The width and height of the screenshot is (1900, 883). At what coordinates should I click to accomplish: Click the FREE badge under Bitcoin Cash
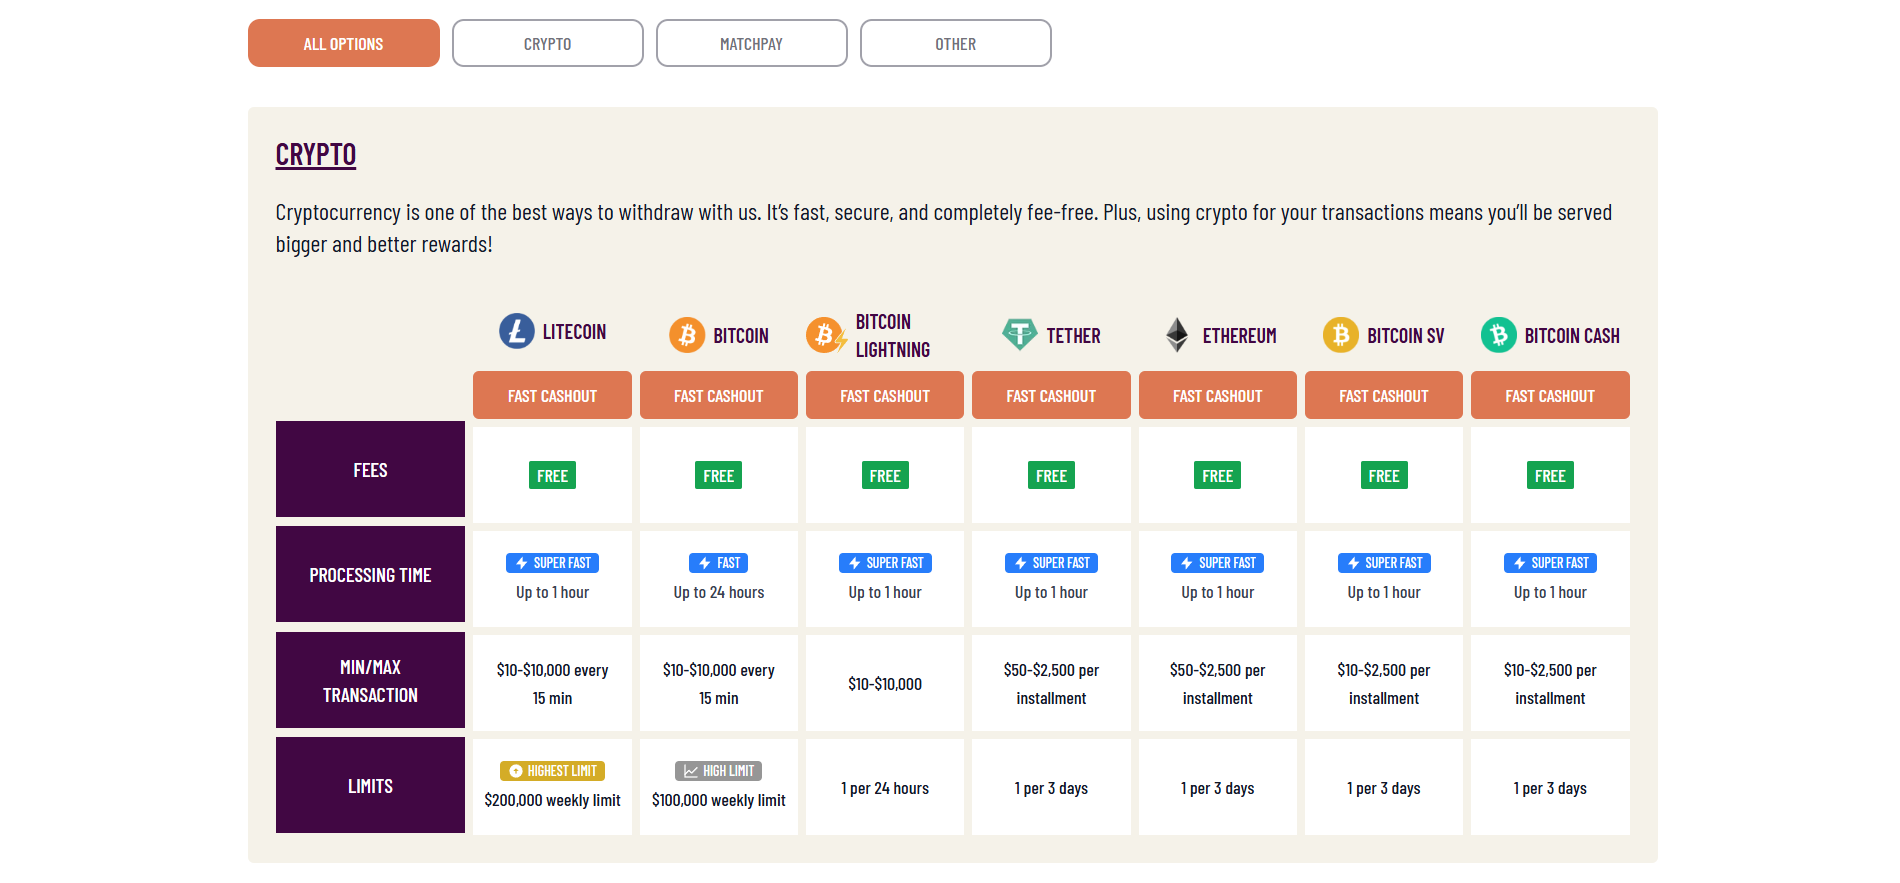point(1550,476)
